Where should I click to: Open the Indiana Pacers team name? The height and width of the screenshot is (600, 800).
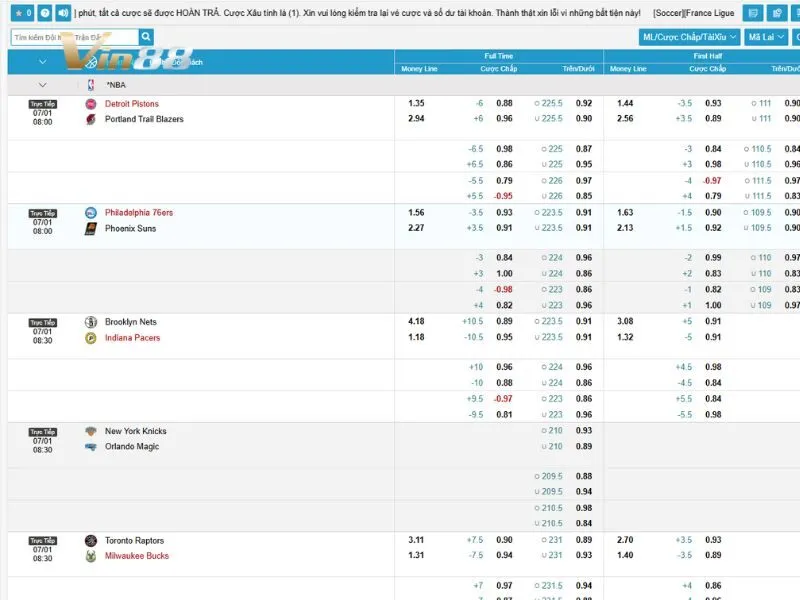132,337
